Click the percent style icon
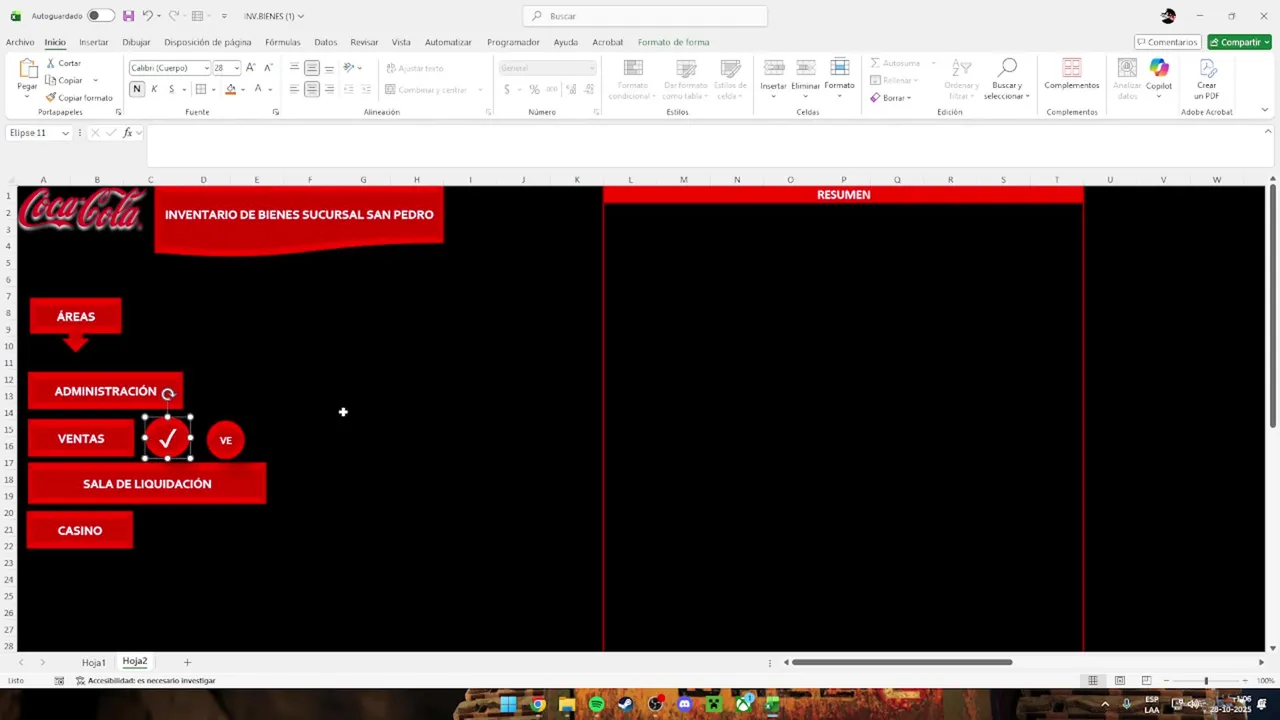The height and width of the screenshot is (720, 1280). pyautogui.click(x=534, y=89)
